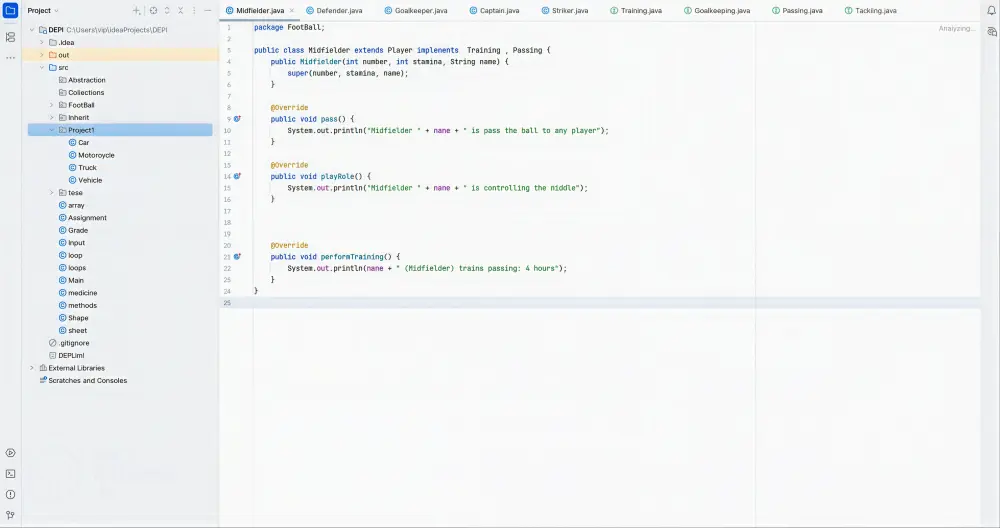This screenshot has width=1000, height=528.
Task: Click gutter override marker on line 14
Action: 237,176
